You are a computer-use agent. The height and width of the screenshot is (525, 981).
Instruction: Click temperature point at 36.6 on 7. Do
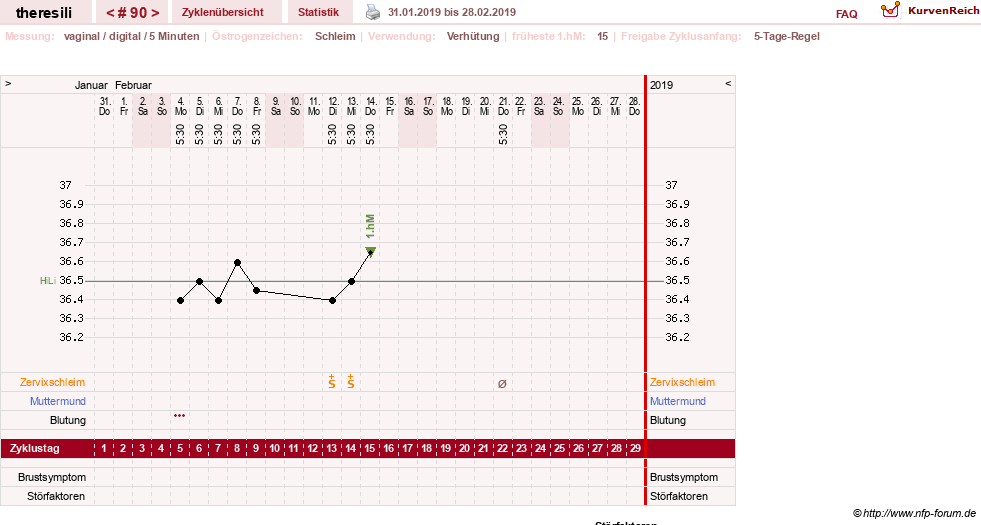click(x=238, y=263)
